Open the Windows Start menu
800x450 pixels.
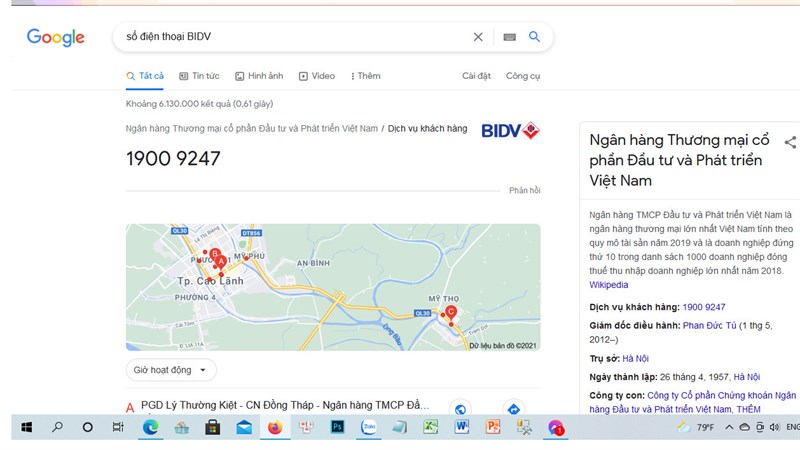click(27, 427)
